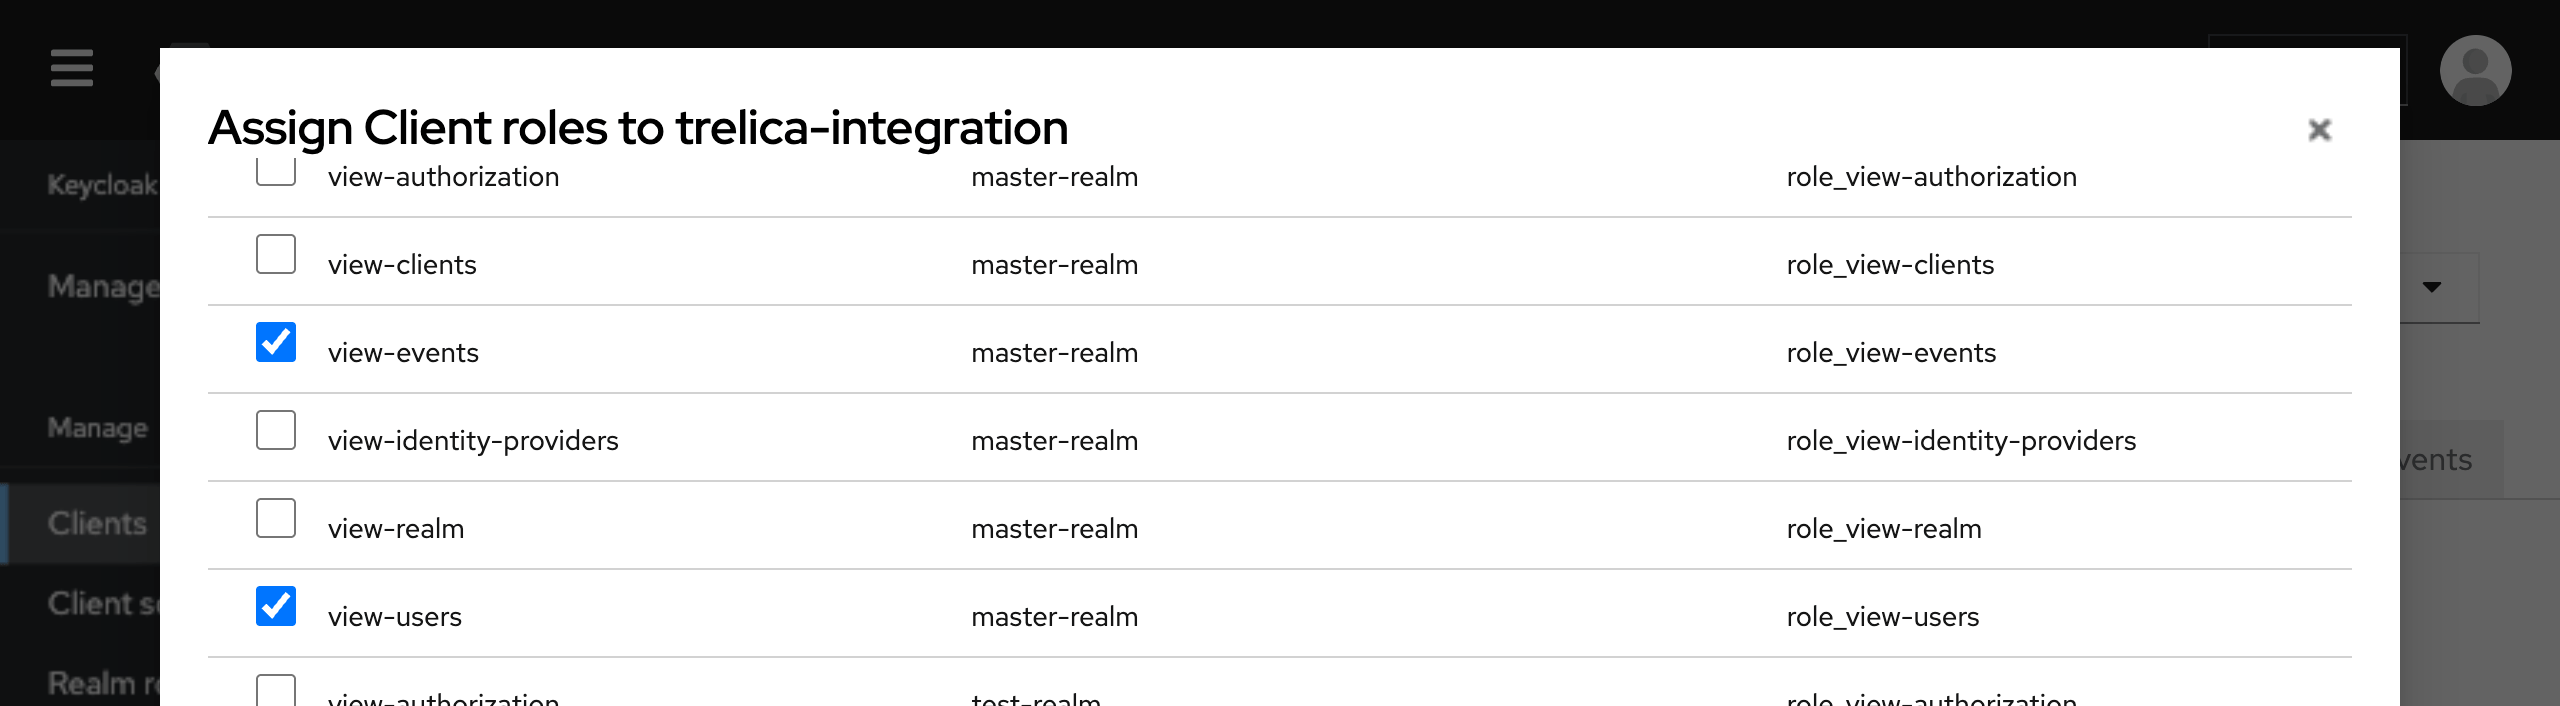The height and width of the screenshot is (706, 2560).
Task: Select the view-users role name text
Action: point(395,617)
